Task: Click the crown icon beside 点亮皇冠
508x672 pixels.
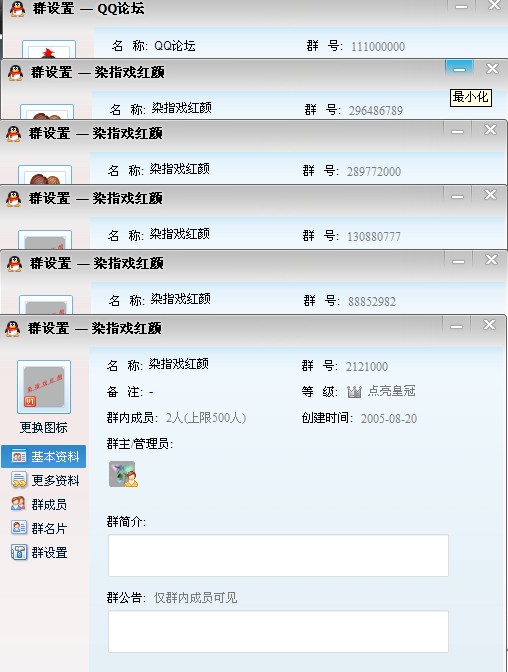Action: click(x=354, y=391)
